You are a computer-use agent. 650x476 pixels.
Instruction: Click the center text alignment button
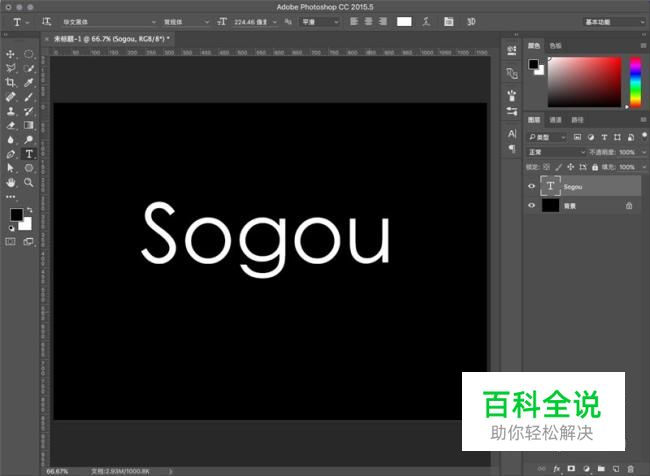[x=369, y=21]
